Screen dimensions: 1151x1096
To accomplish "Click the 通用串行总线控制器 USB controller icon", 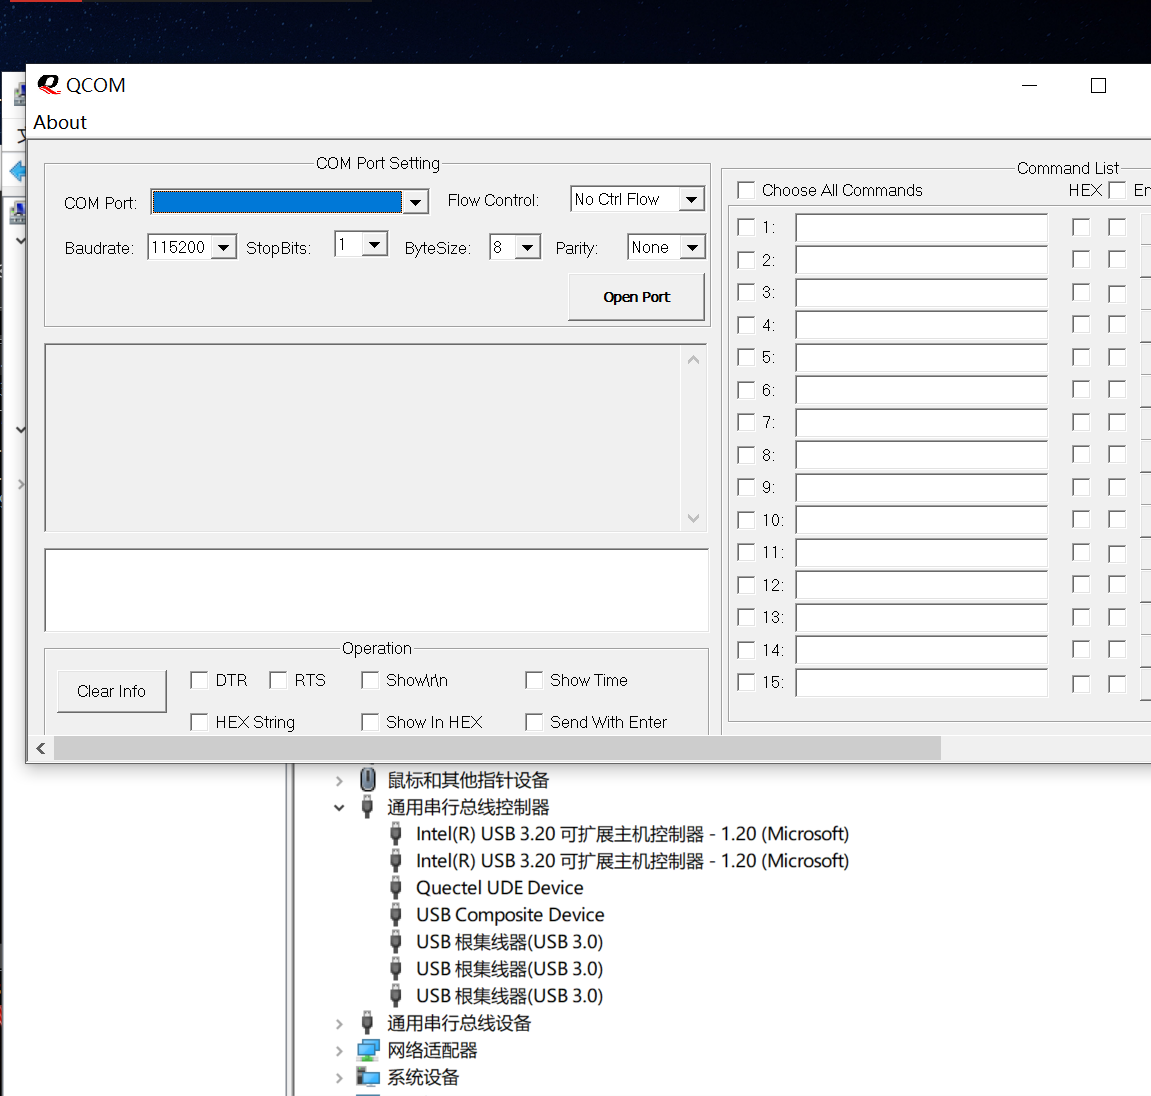I will pos(368,807).
